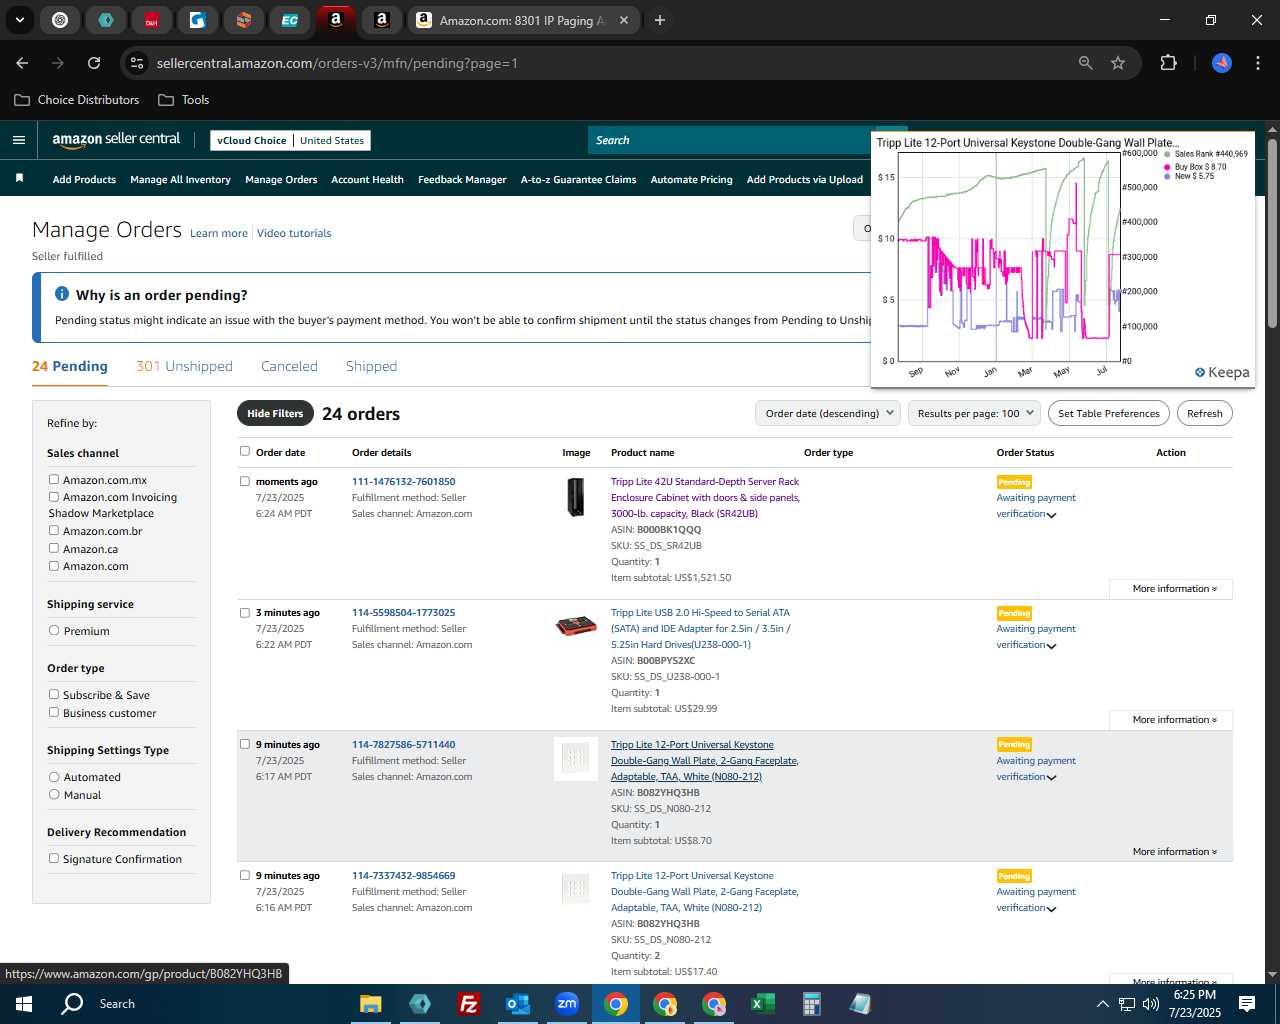Open File Explorer from the taskbar
1280x1024 pixels.
tap(371, 1004)
